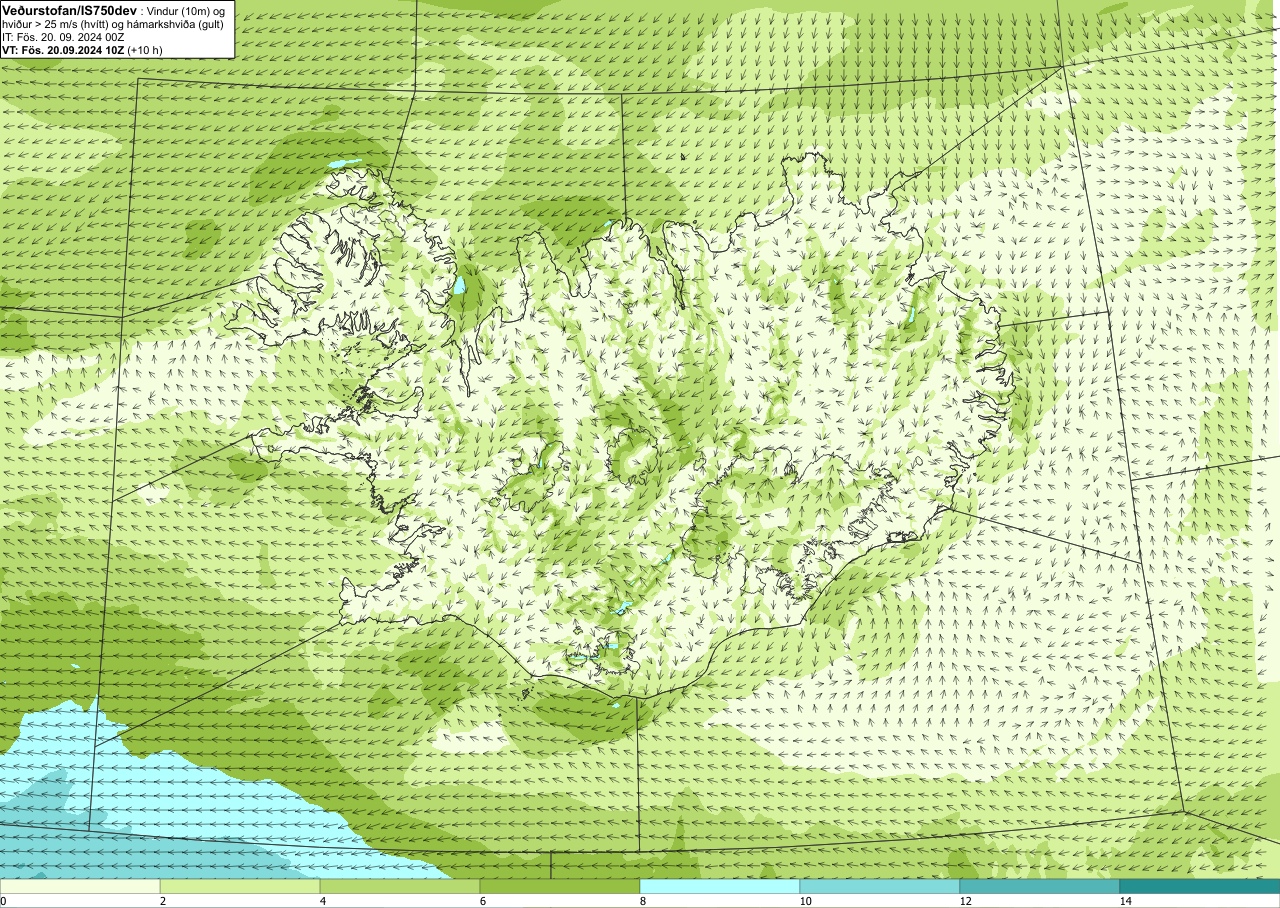The height and width of the screenshot is (908, 1280).
Task: Click the legend scale label '4'
Action: coord(323,901)
